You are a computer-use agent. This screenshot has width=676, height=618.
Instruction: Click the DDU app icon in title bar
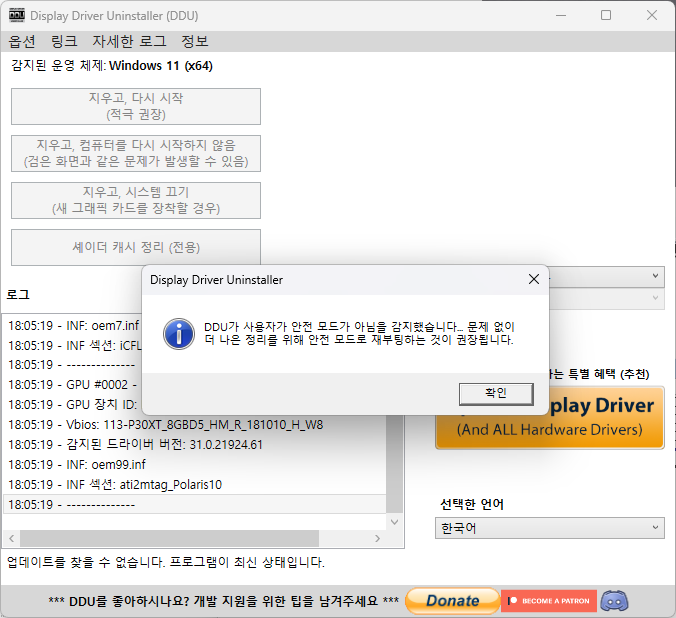(x=17, y=15)
